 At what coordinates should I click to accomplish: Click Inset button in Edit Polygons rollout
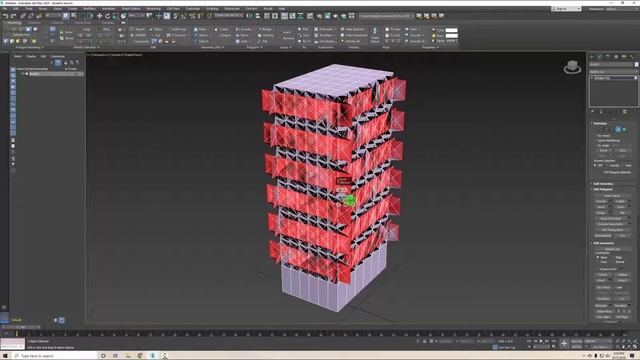(601, 207)
